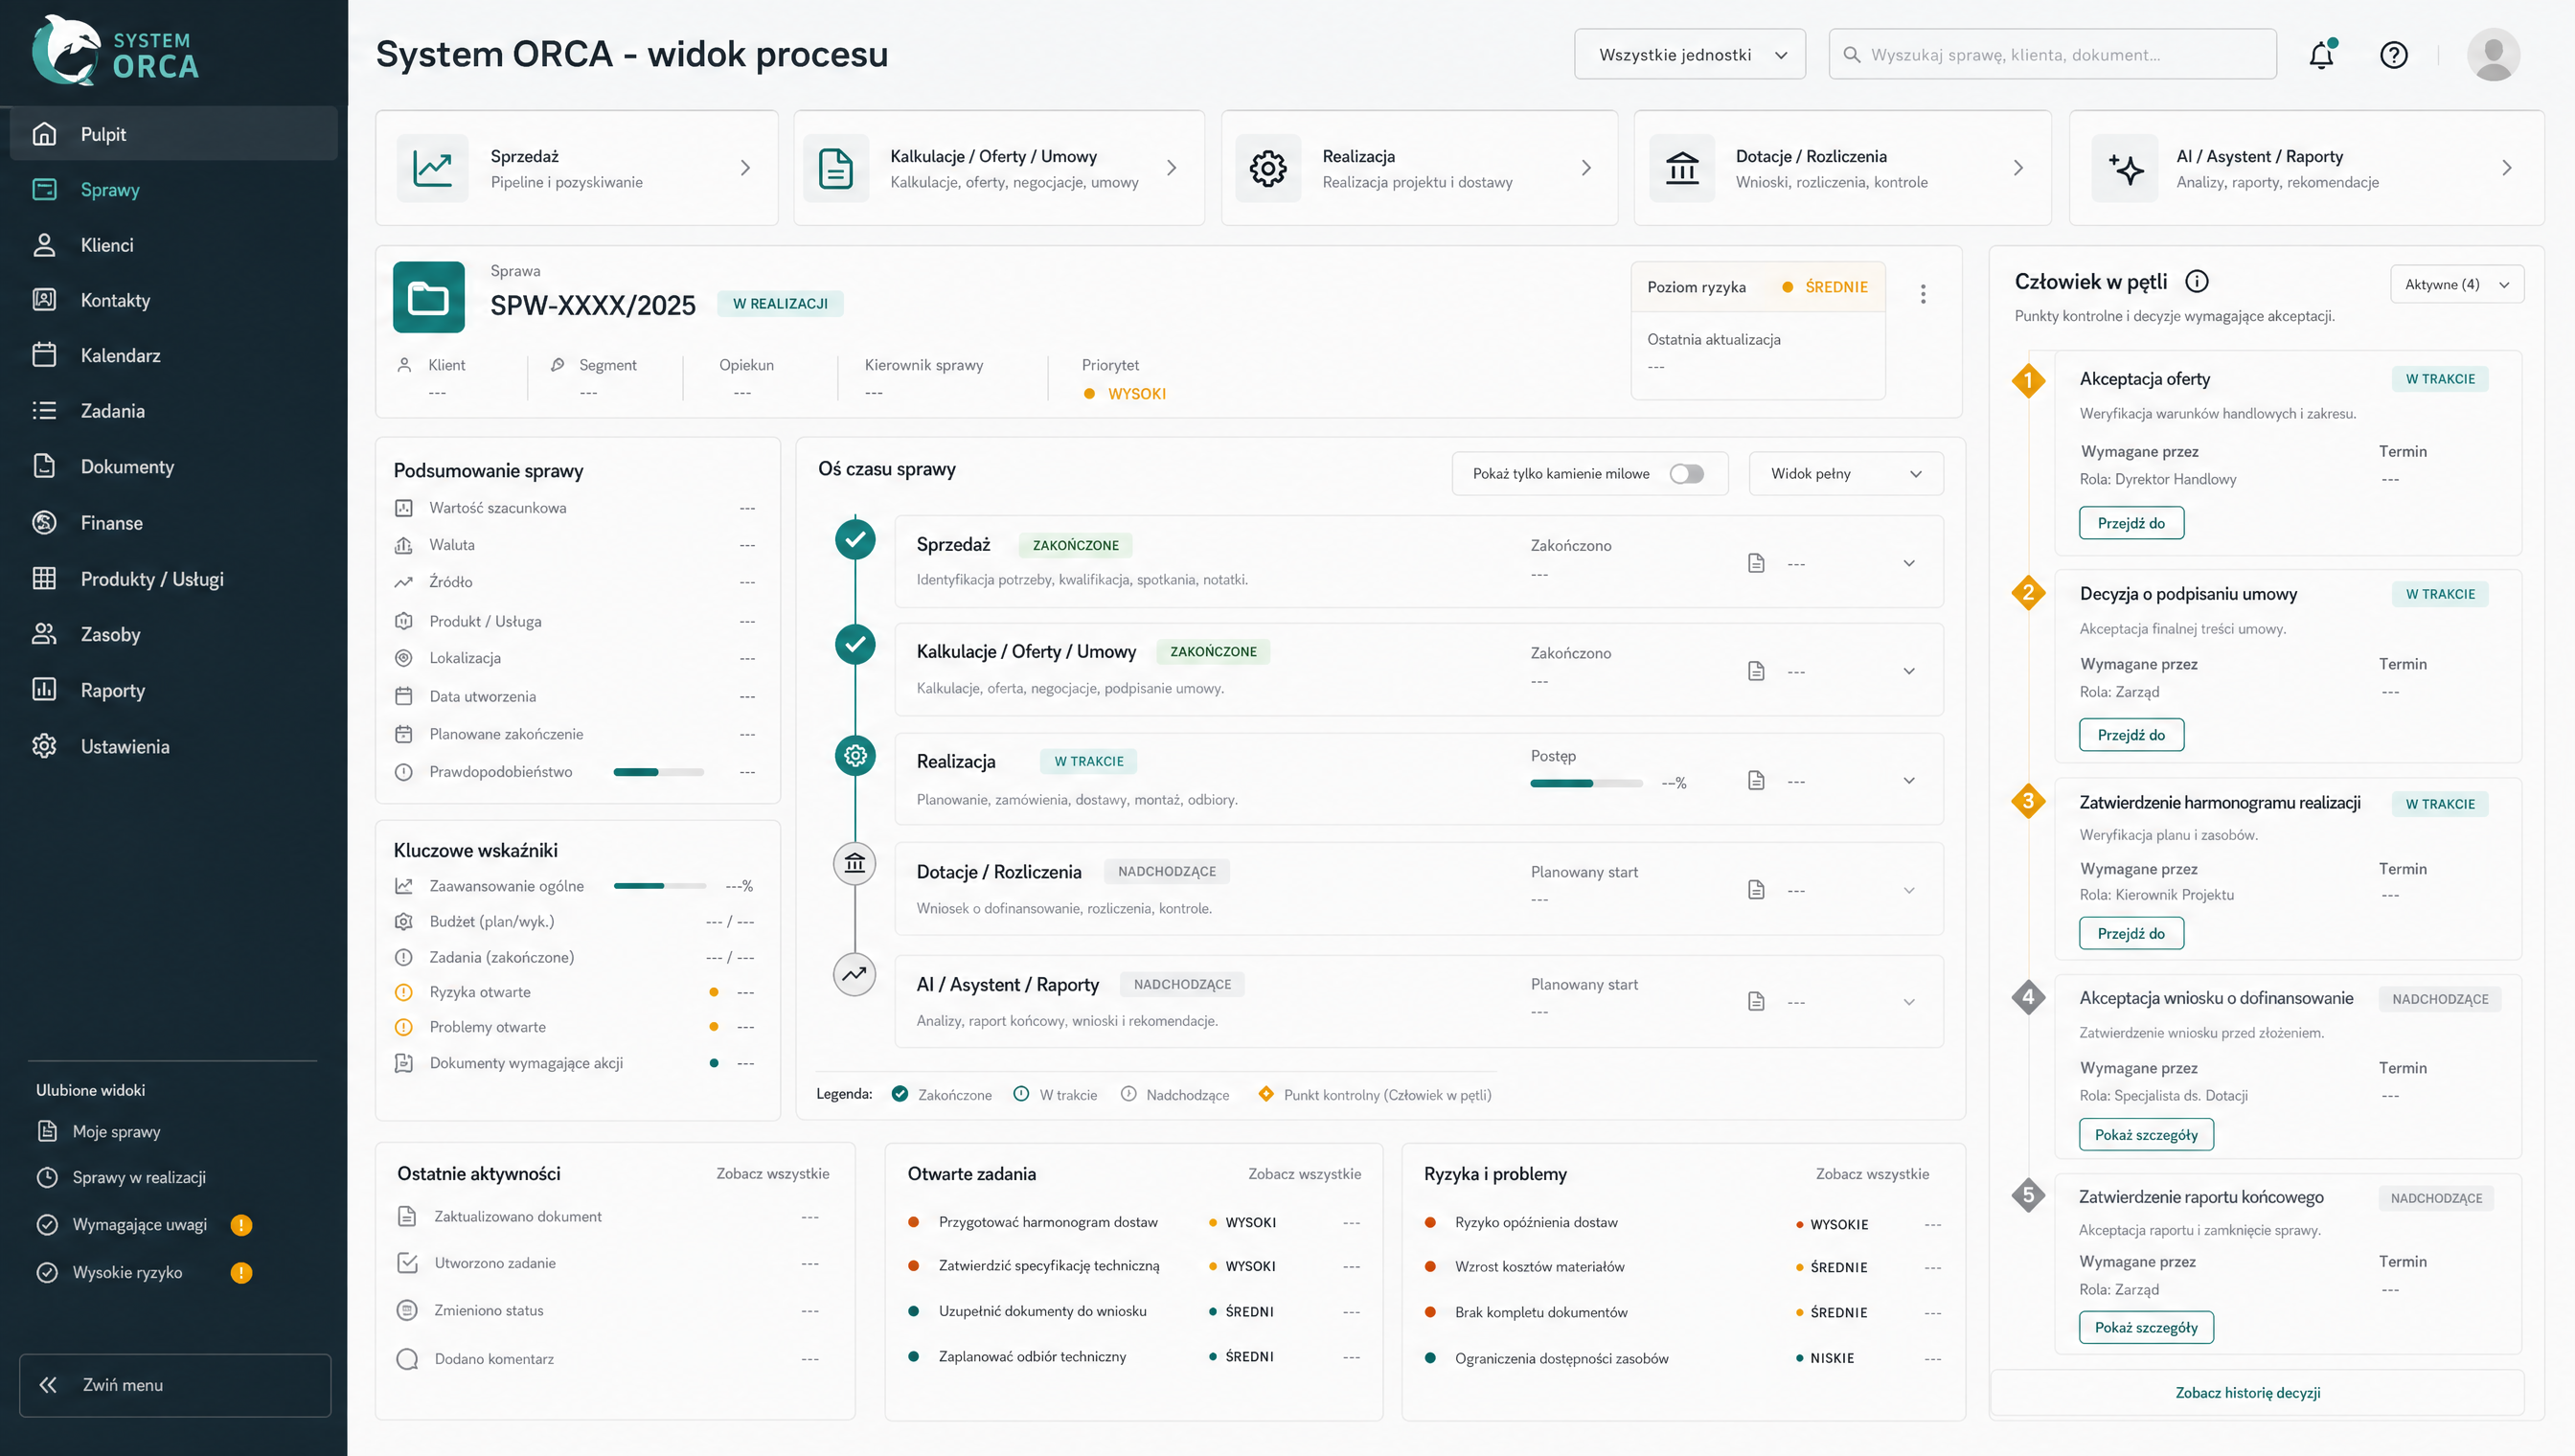Click checkpoint 1 diamond marker

(x=2028, y=380)
